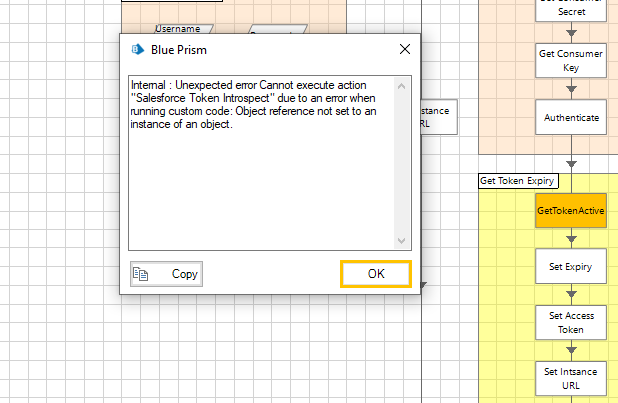Select the Set Expiry stage
This screenshot has height=403, width=618.
(x=571, y=267)
